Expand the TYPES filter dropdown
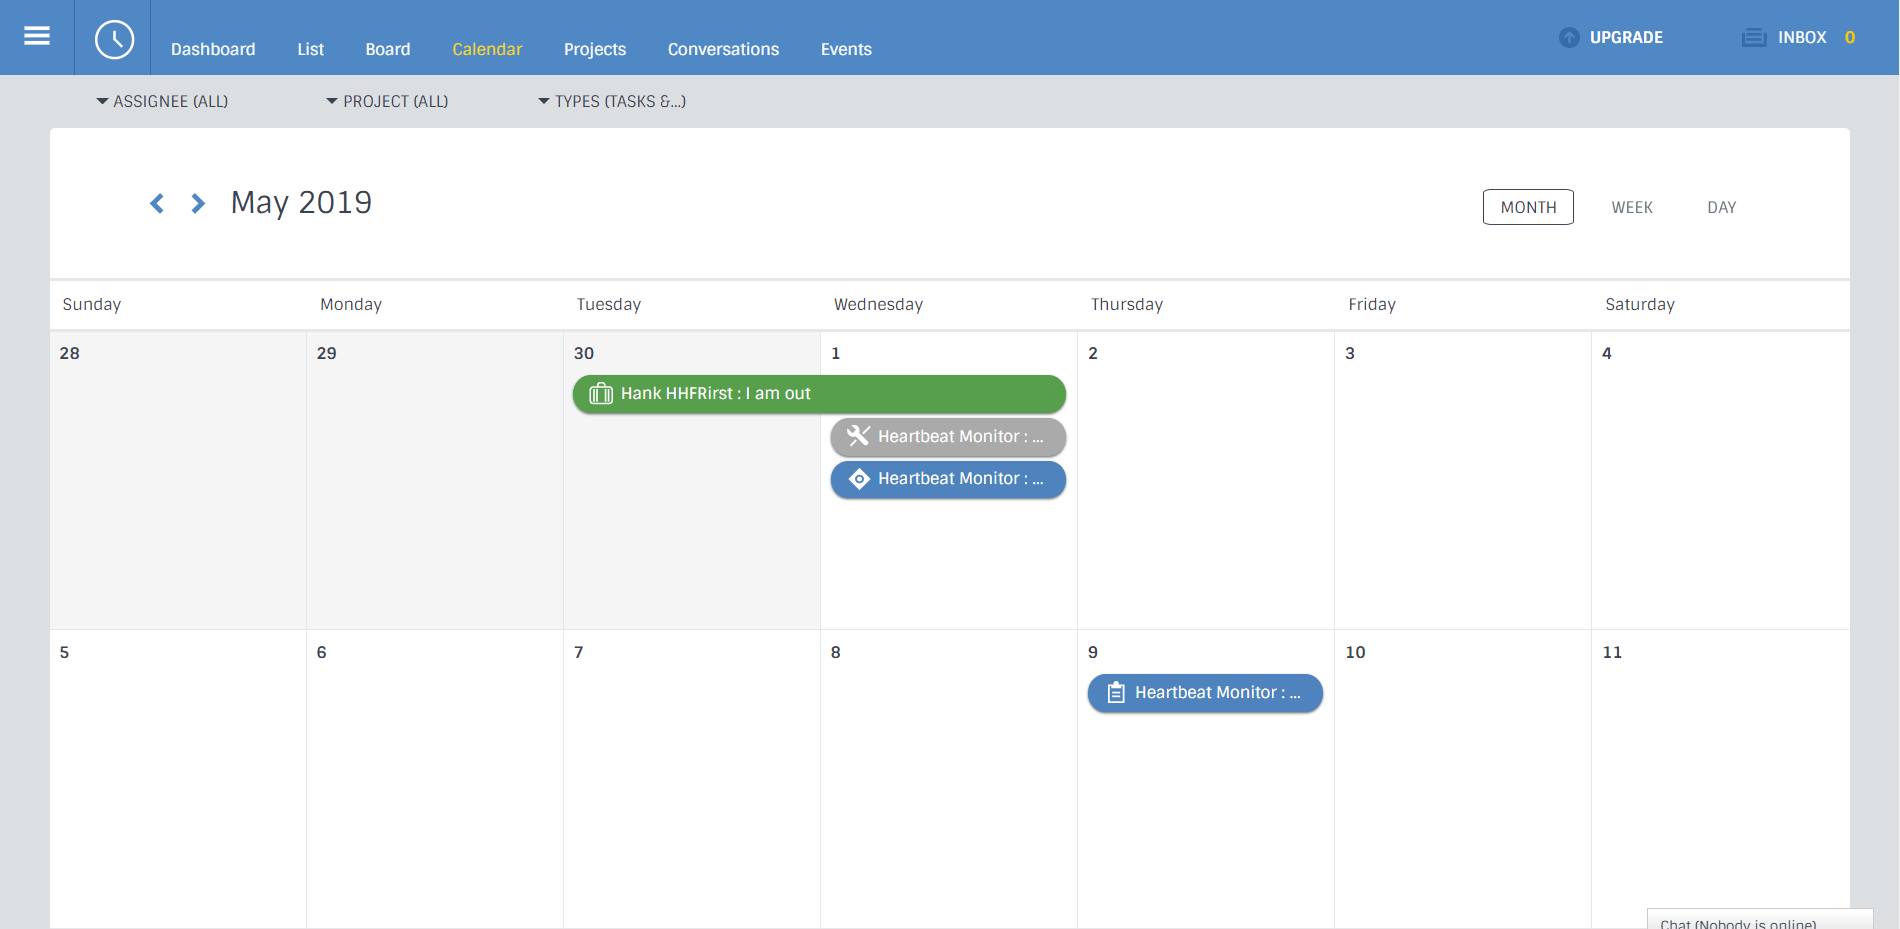This screenshot has height=929, width=1900. tap(612, 102)
